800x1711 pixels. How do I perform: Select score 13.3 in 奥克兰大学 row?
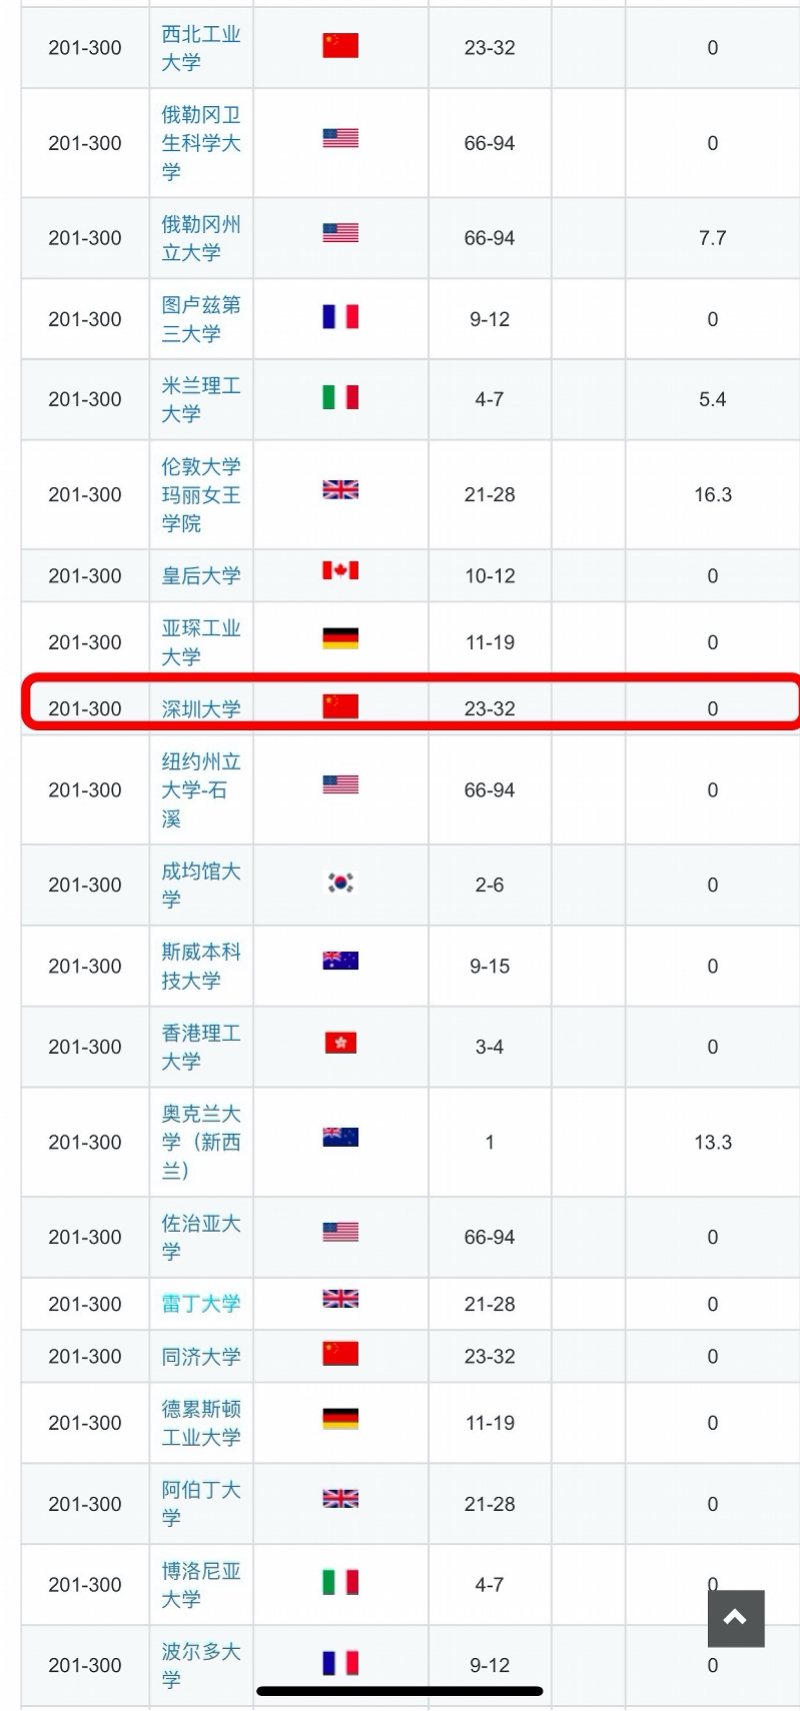coord(713,1142)
